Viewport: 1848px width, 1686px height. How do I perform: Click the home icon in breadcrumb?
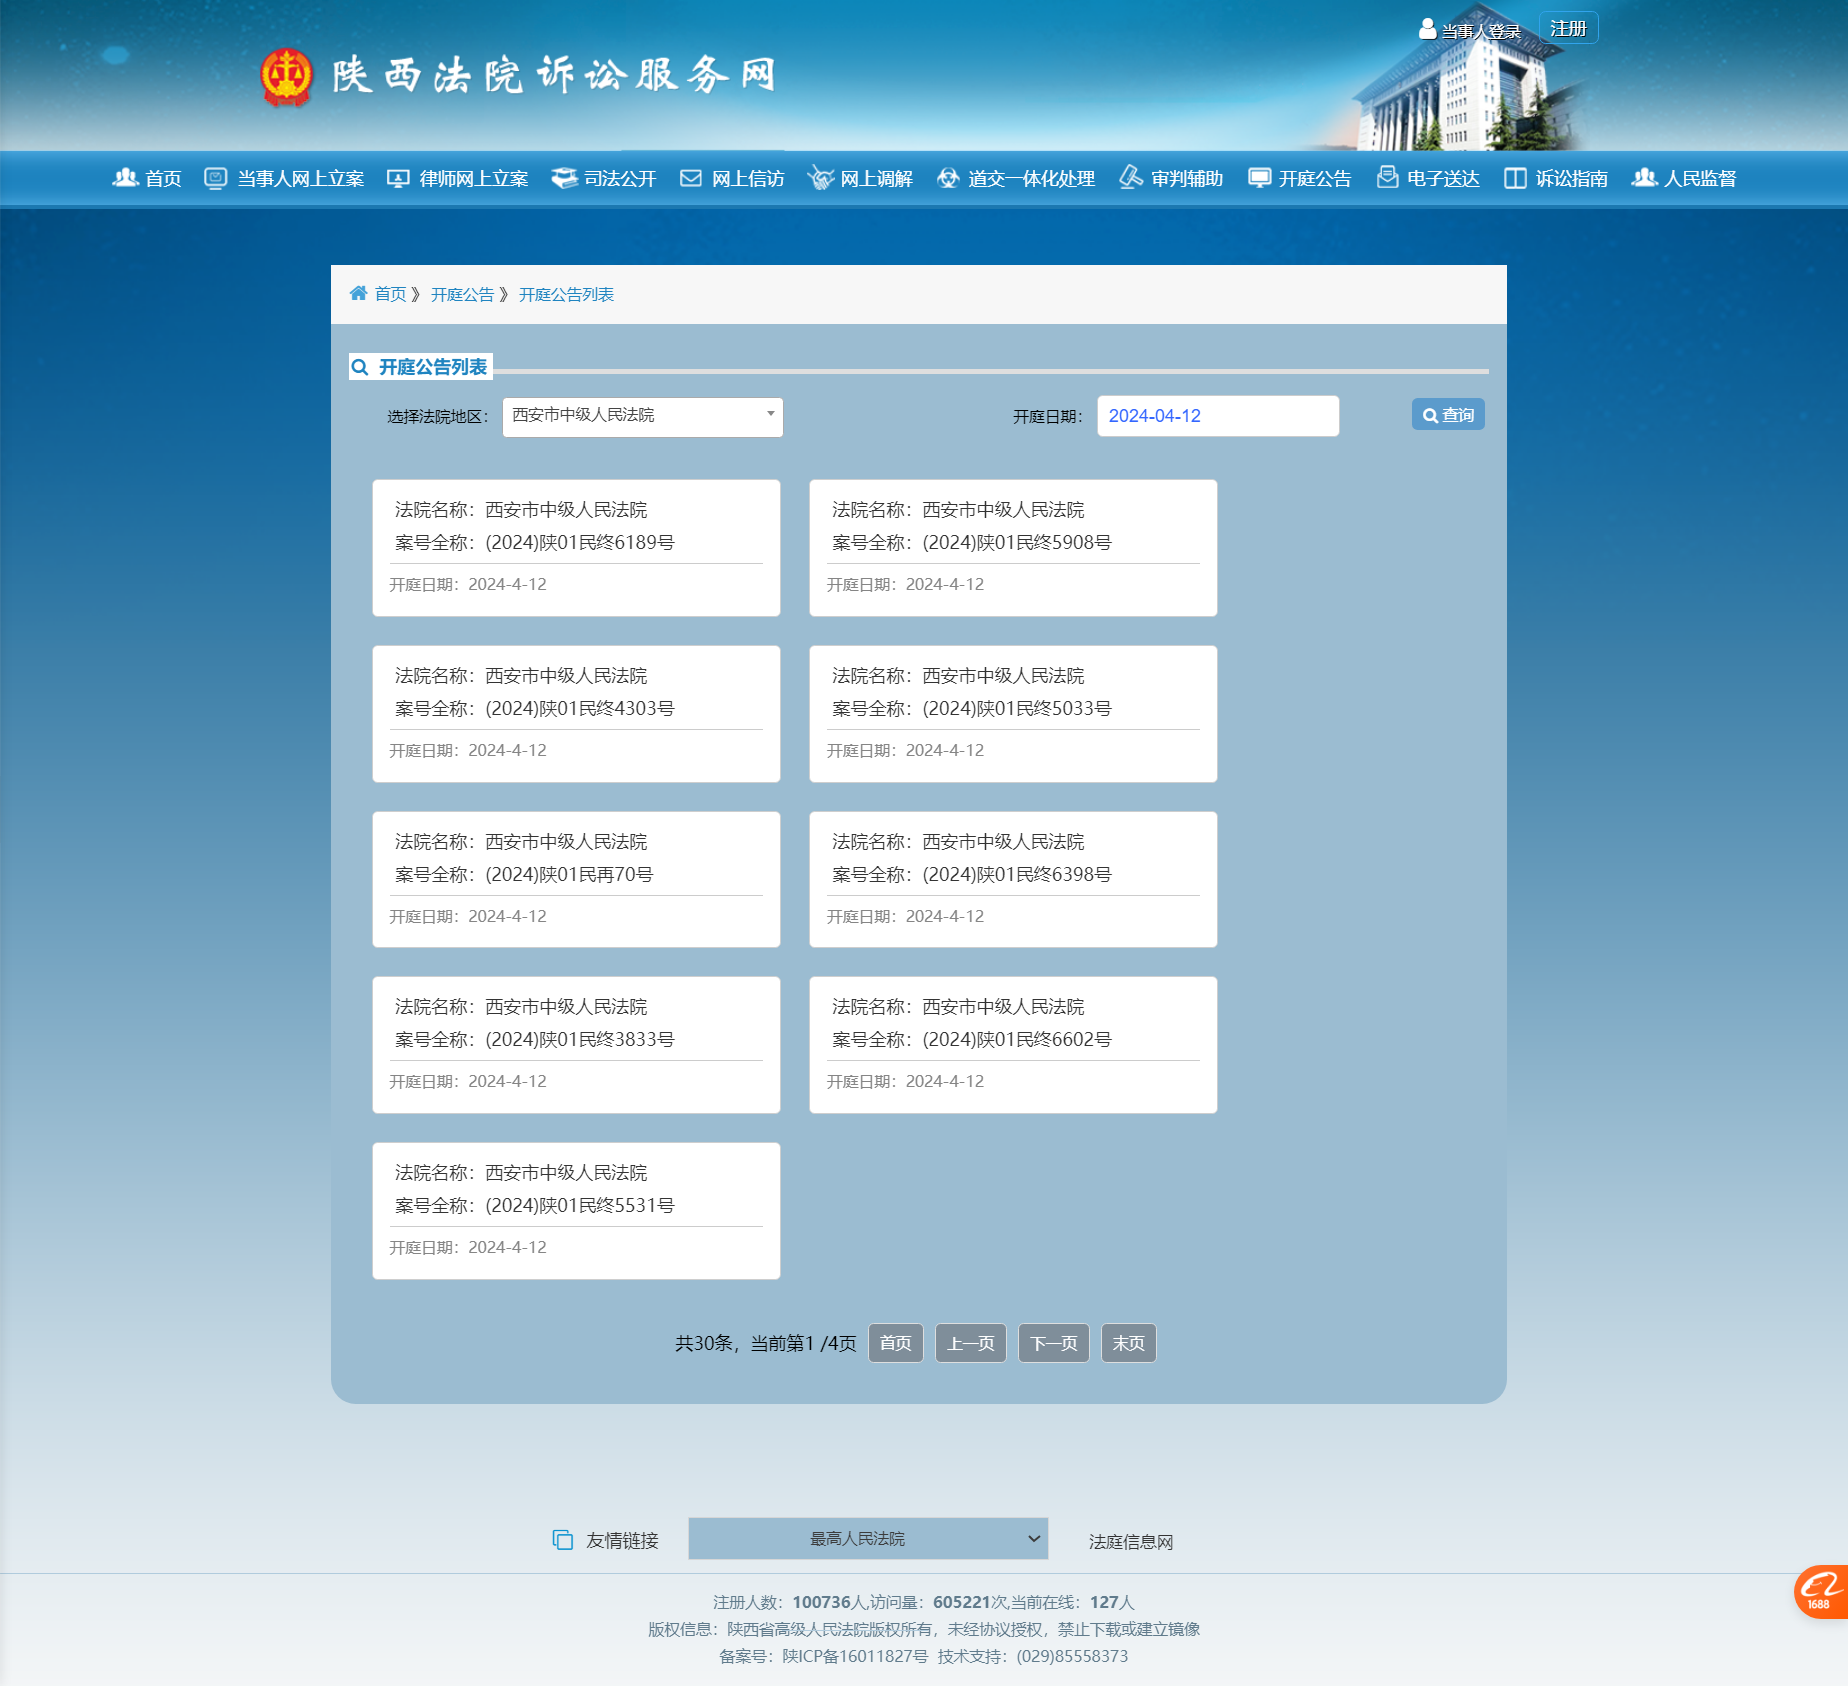coord(358,293)
